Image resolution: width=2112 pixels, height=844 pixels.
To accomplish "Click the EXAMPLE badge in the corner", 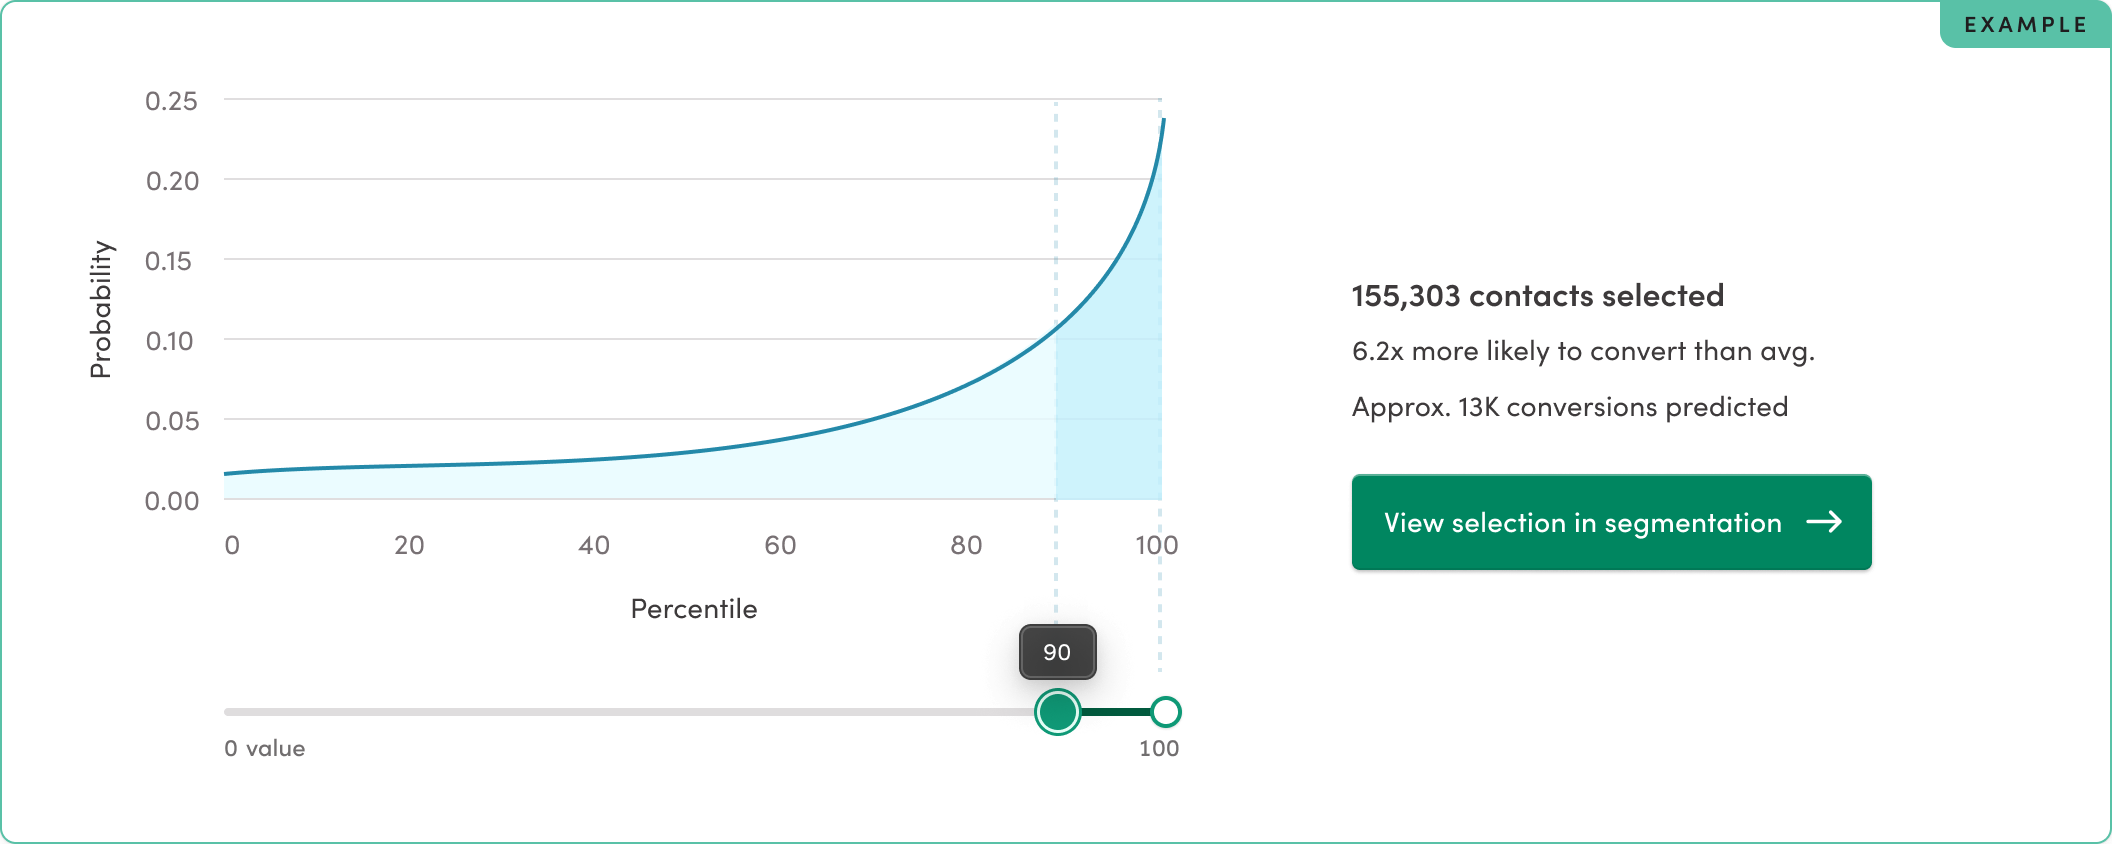I will point(2025,25).
